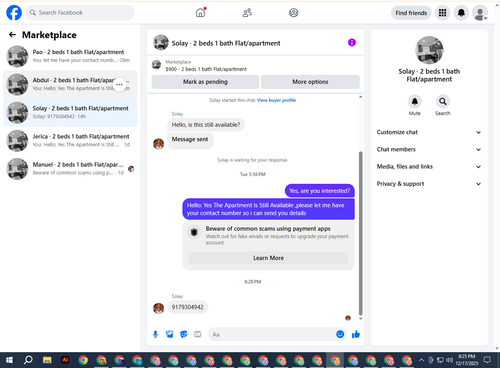Click the purple conversation information icon
500x368 pixels.
coord(352,42)
